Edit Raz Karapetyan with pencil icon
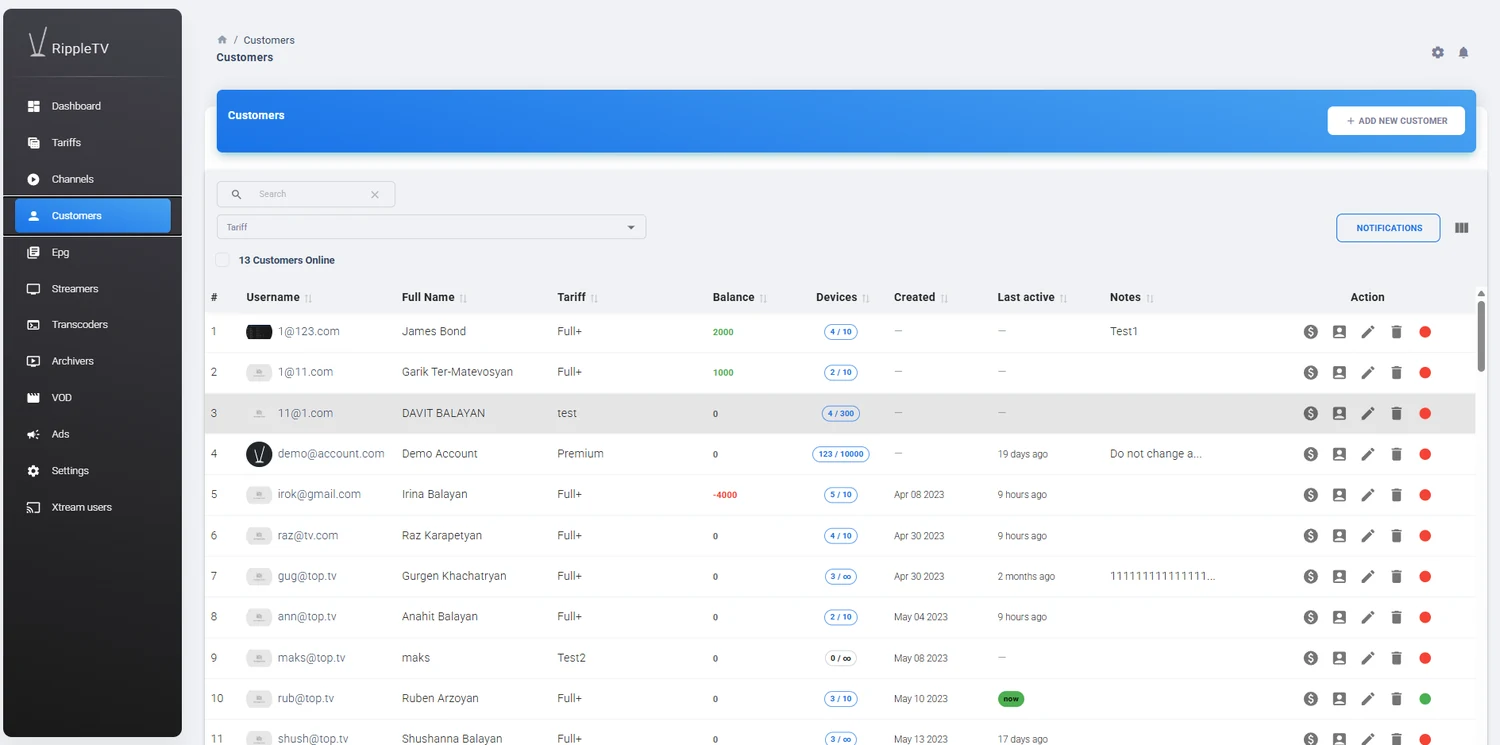 coord(1368,536)
